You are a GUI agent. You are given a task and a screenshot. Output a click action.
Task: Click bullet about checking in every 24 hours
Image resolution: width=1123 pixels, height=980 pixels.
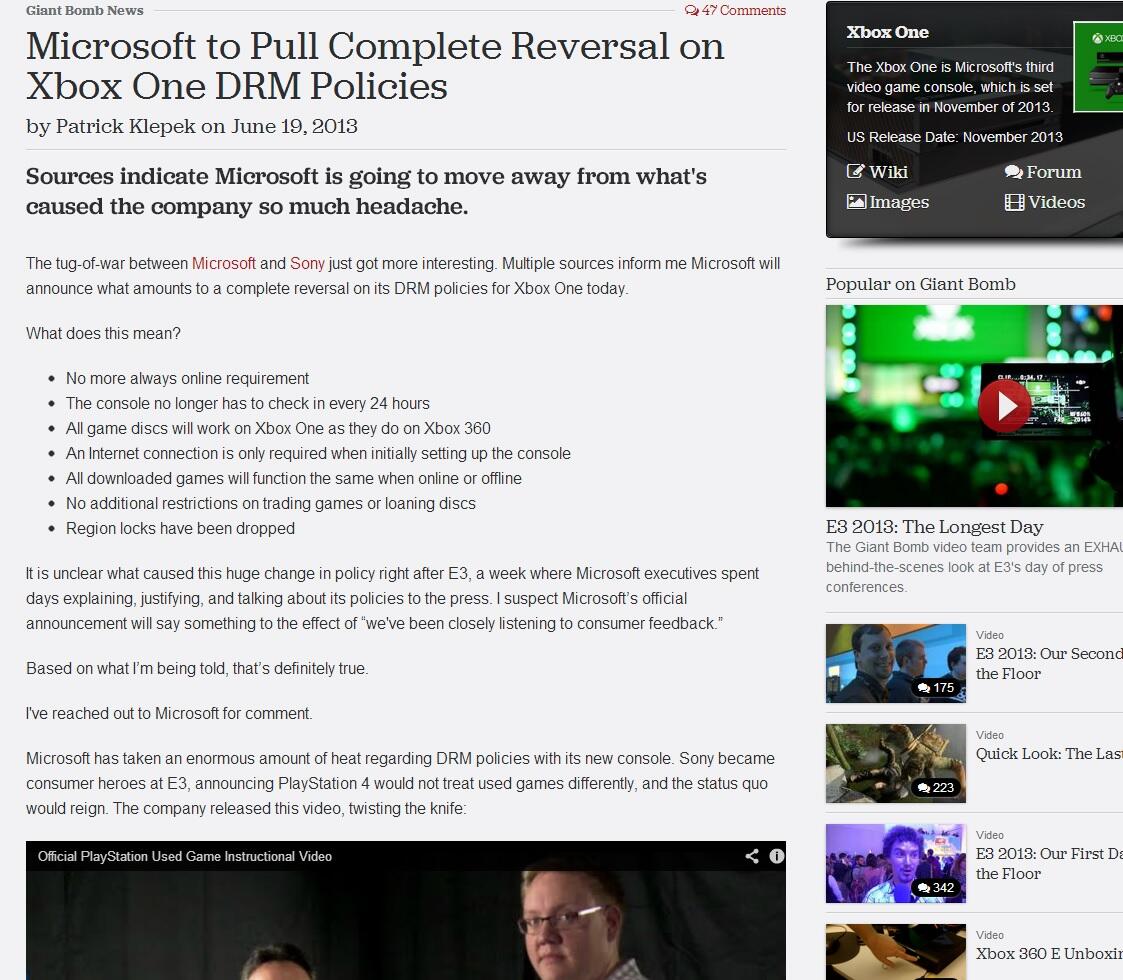tap(248, 403)
